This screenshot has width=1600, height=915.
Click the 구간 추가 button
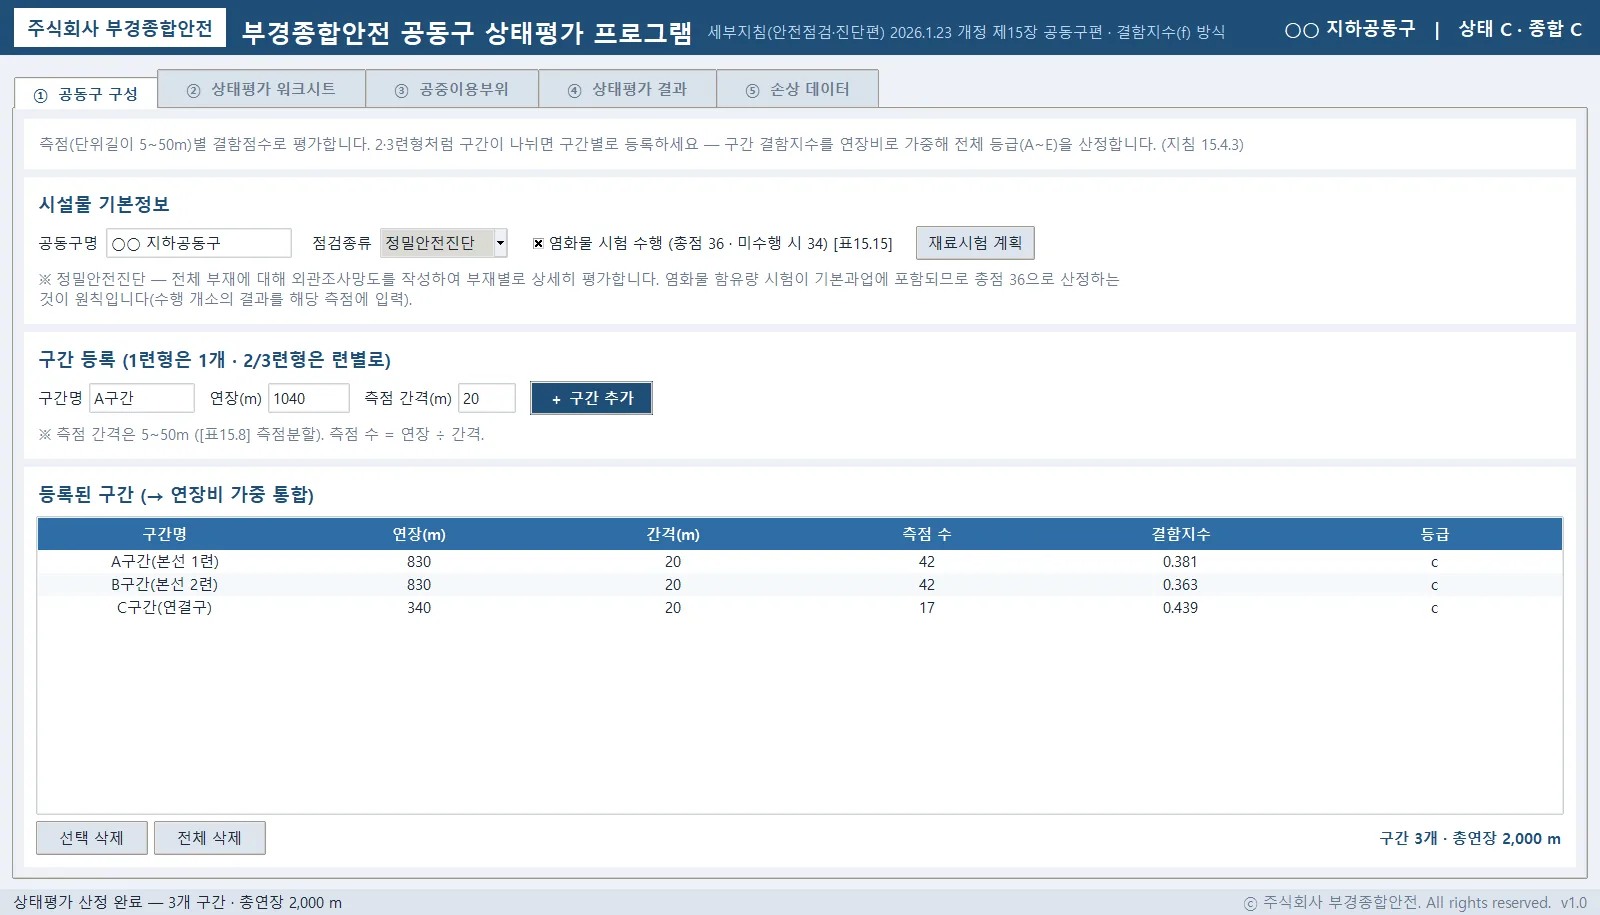coord(591,398)
